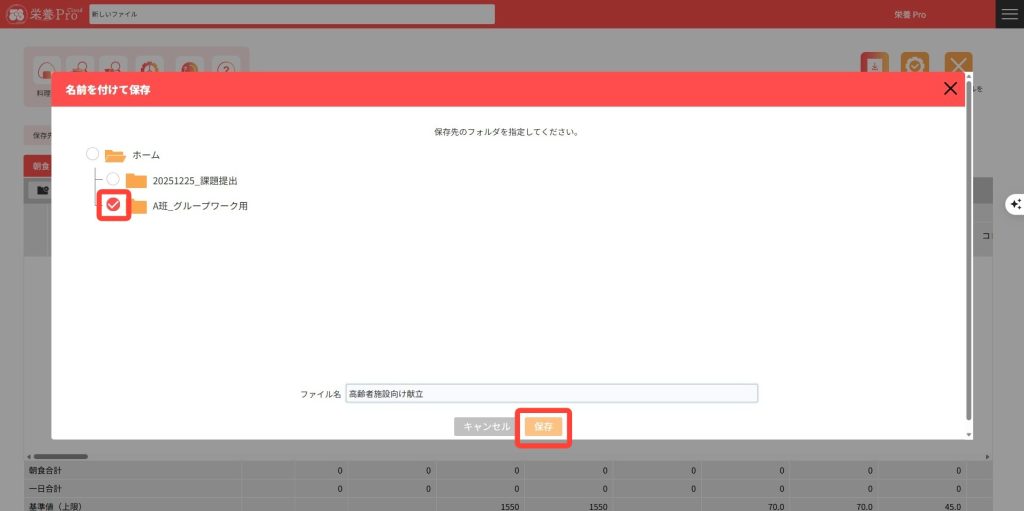Click the 20251225_課題提出 folder name
The height and width of the screenshot is (511, 1024).
[x=195, y=181]
